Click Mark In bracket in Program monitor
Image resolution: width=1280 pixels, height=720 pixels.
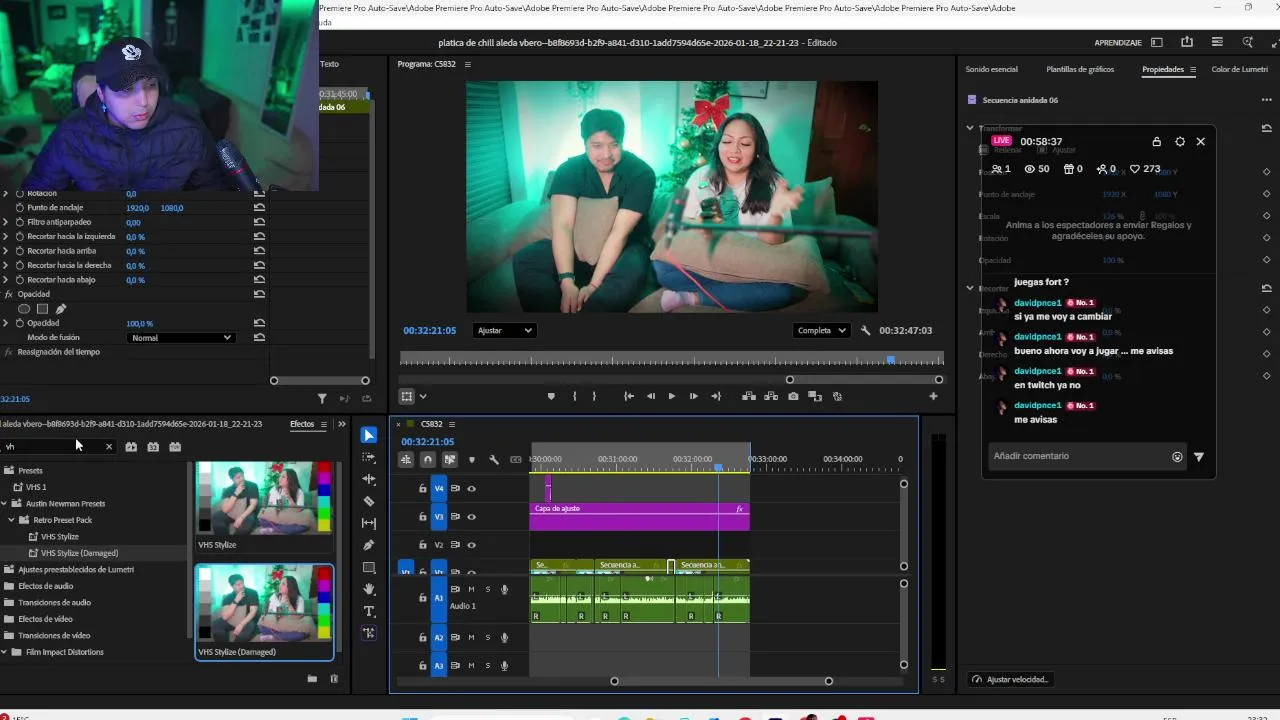point(574,396)
